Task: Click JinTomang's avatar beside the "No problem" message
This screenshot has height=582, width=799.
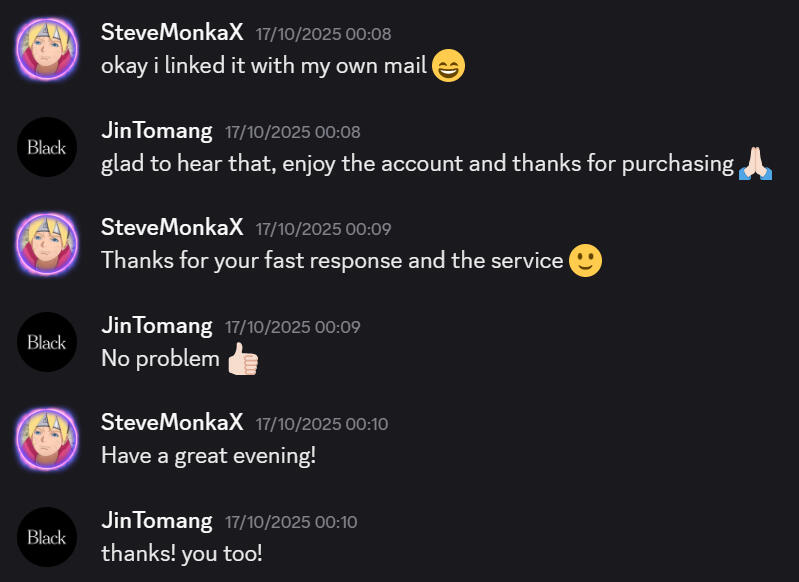Action: [x=46, y=342]
